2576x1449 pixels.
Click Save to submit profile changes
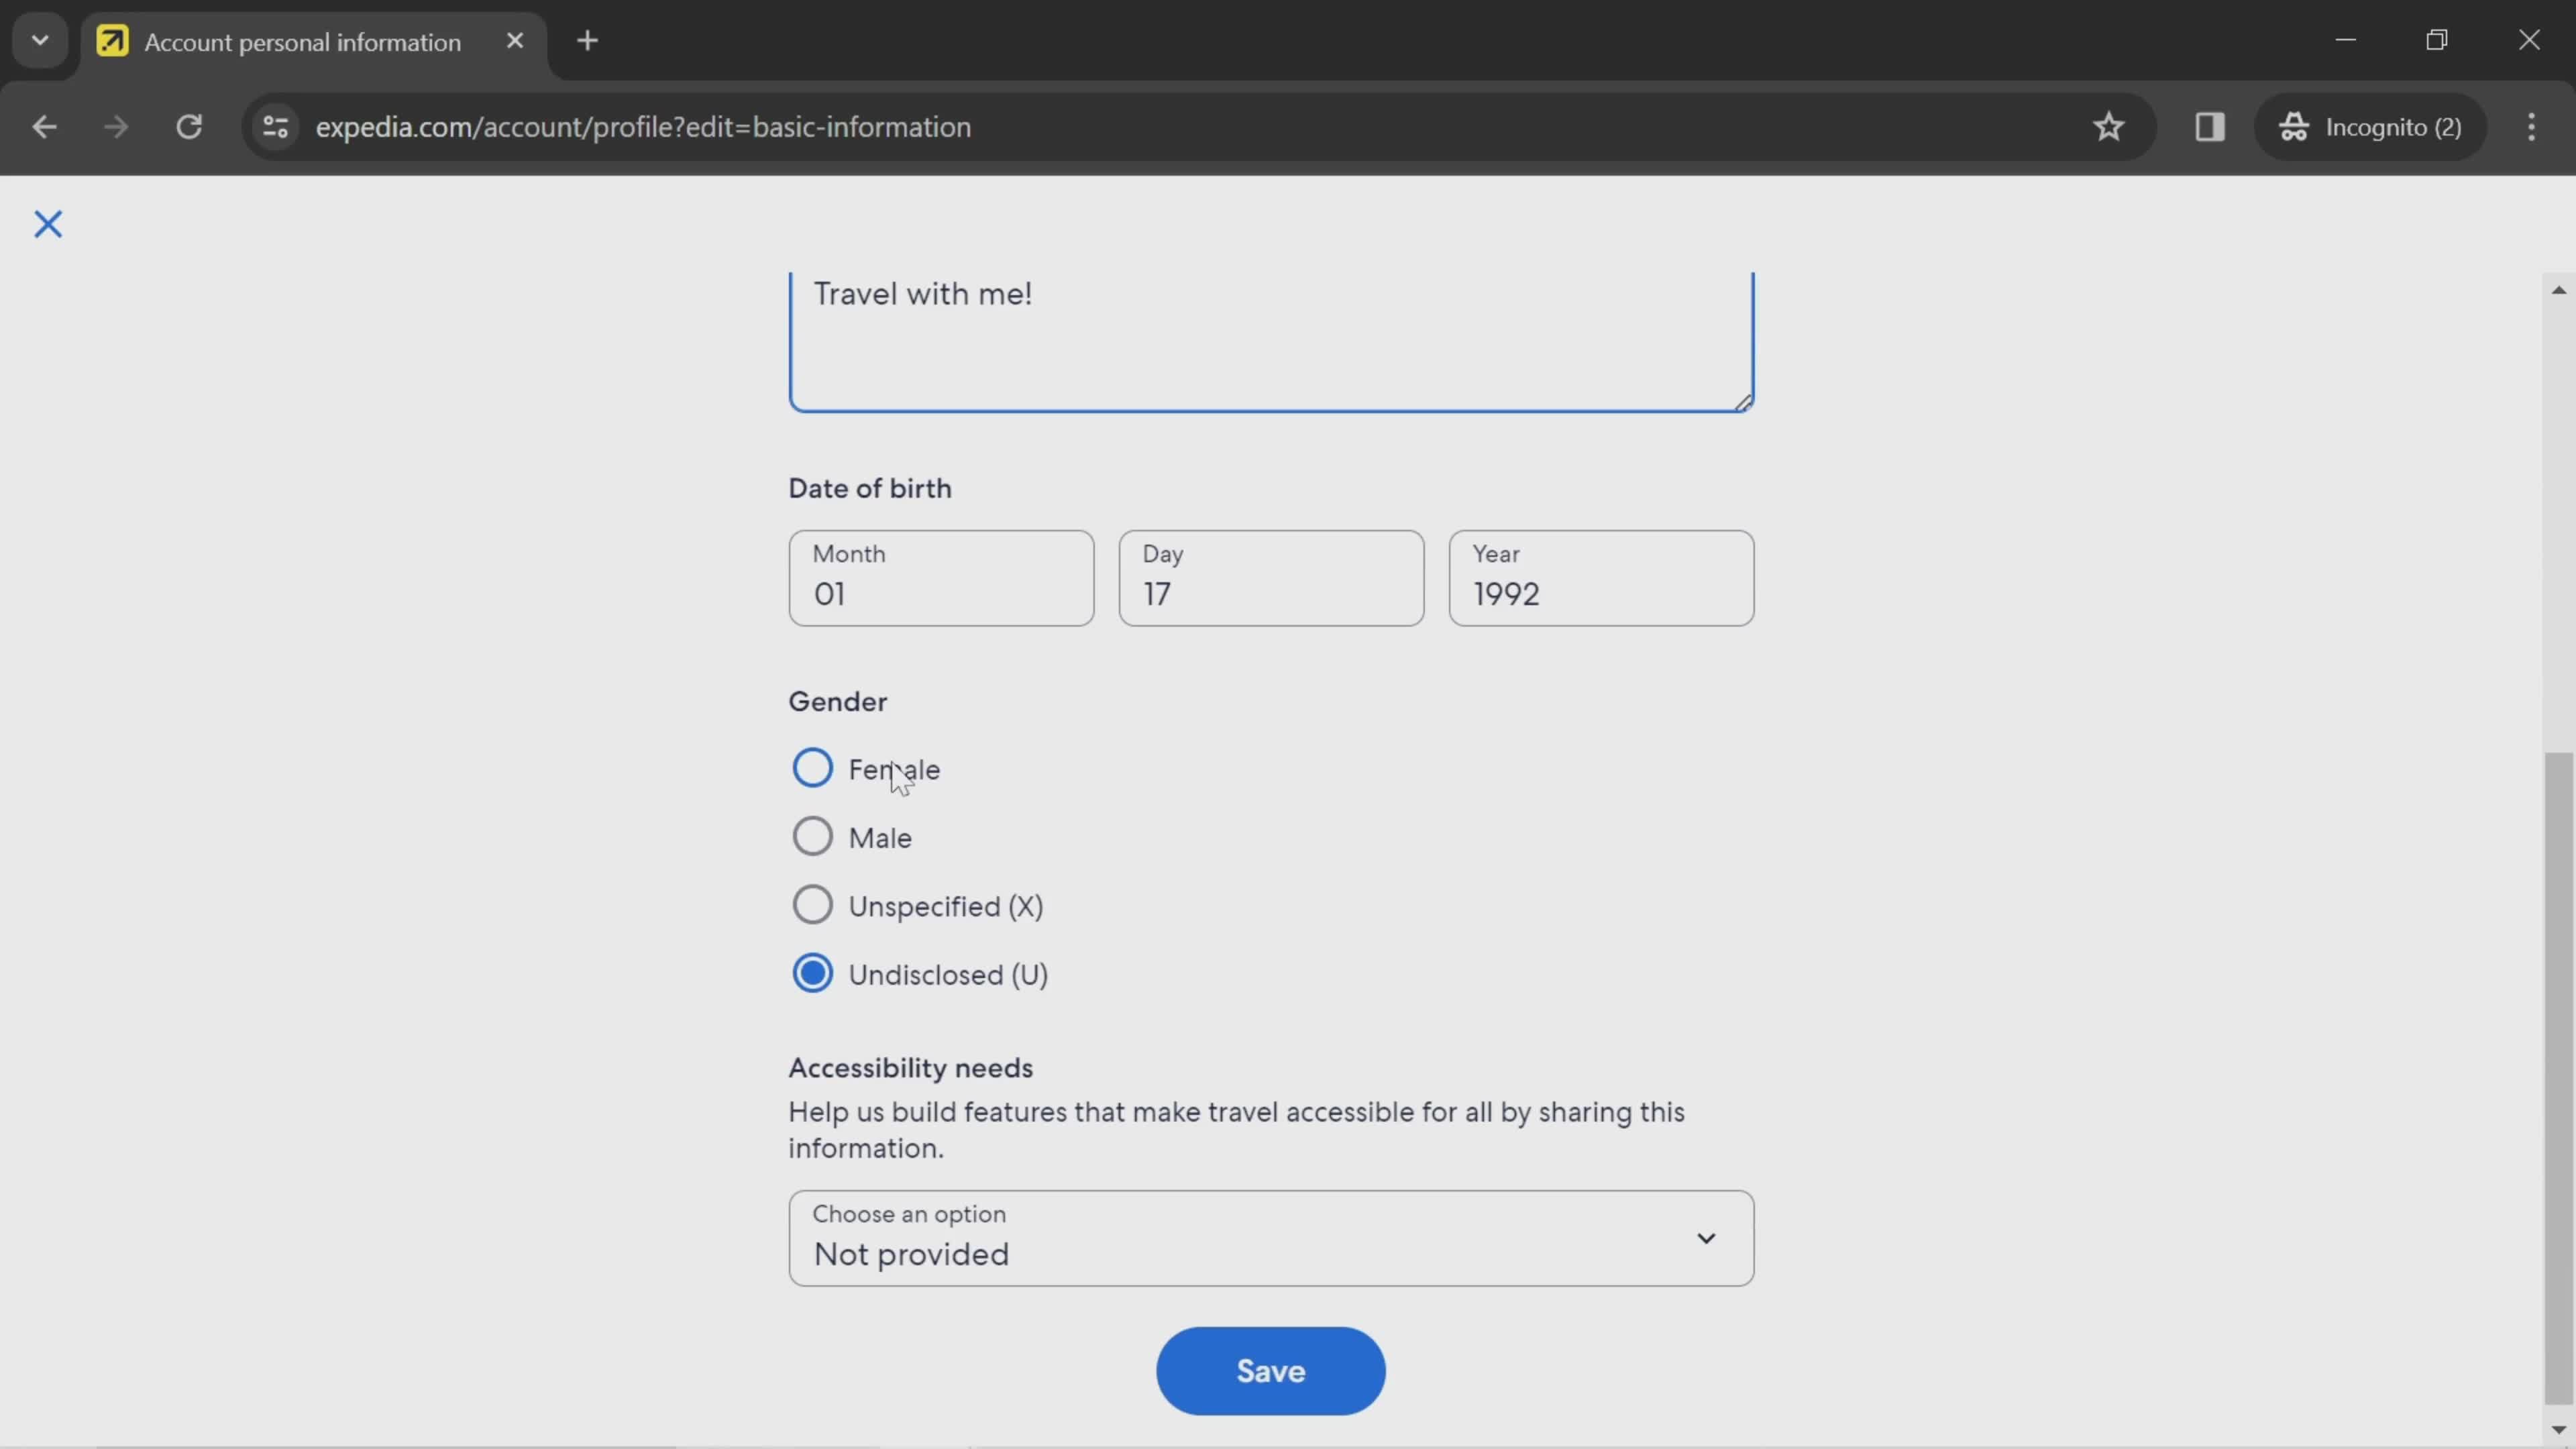point(1271,1369)
